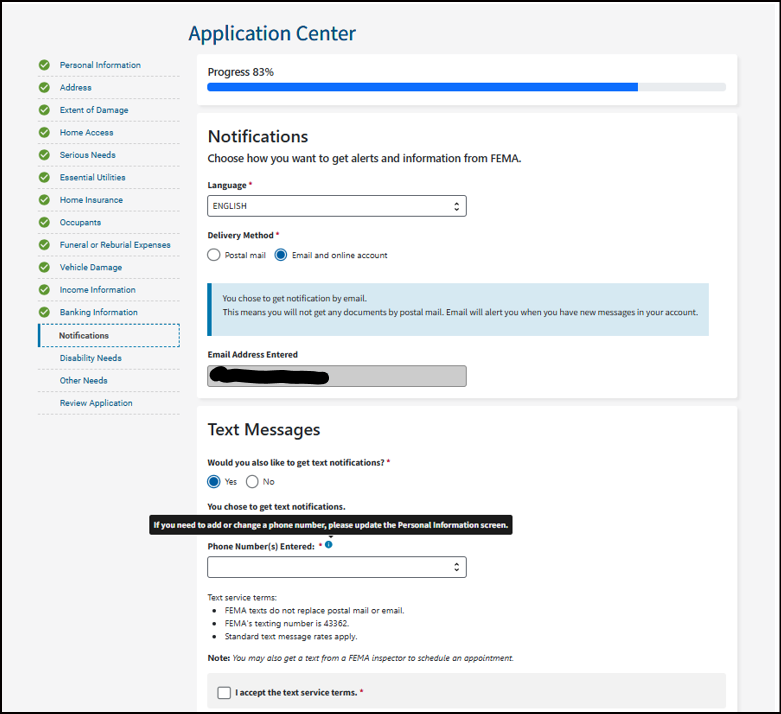
Task: Select No for text notifications
Action: pos(252,482)
